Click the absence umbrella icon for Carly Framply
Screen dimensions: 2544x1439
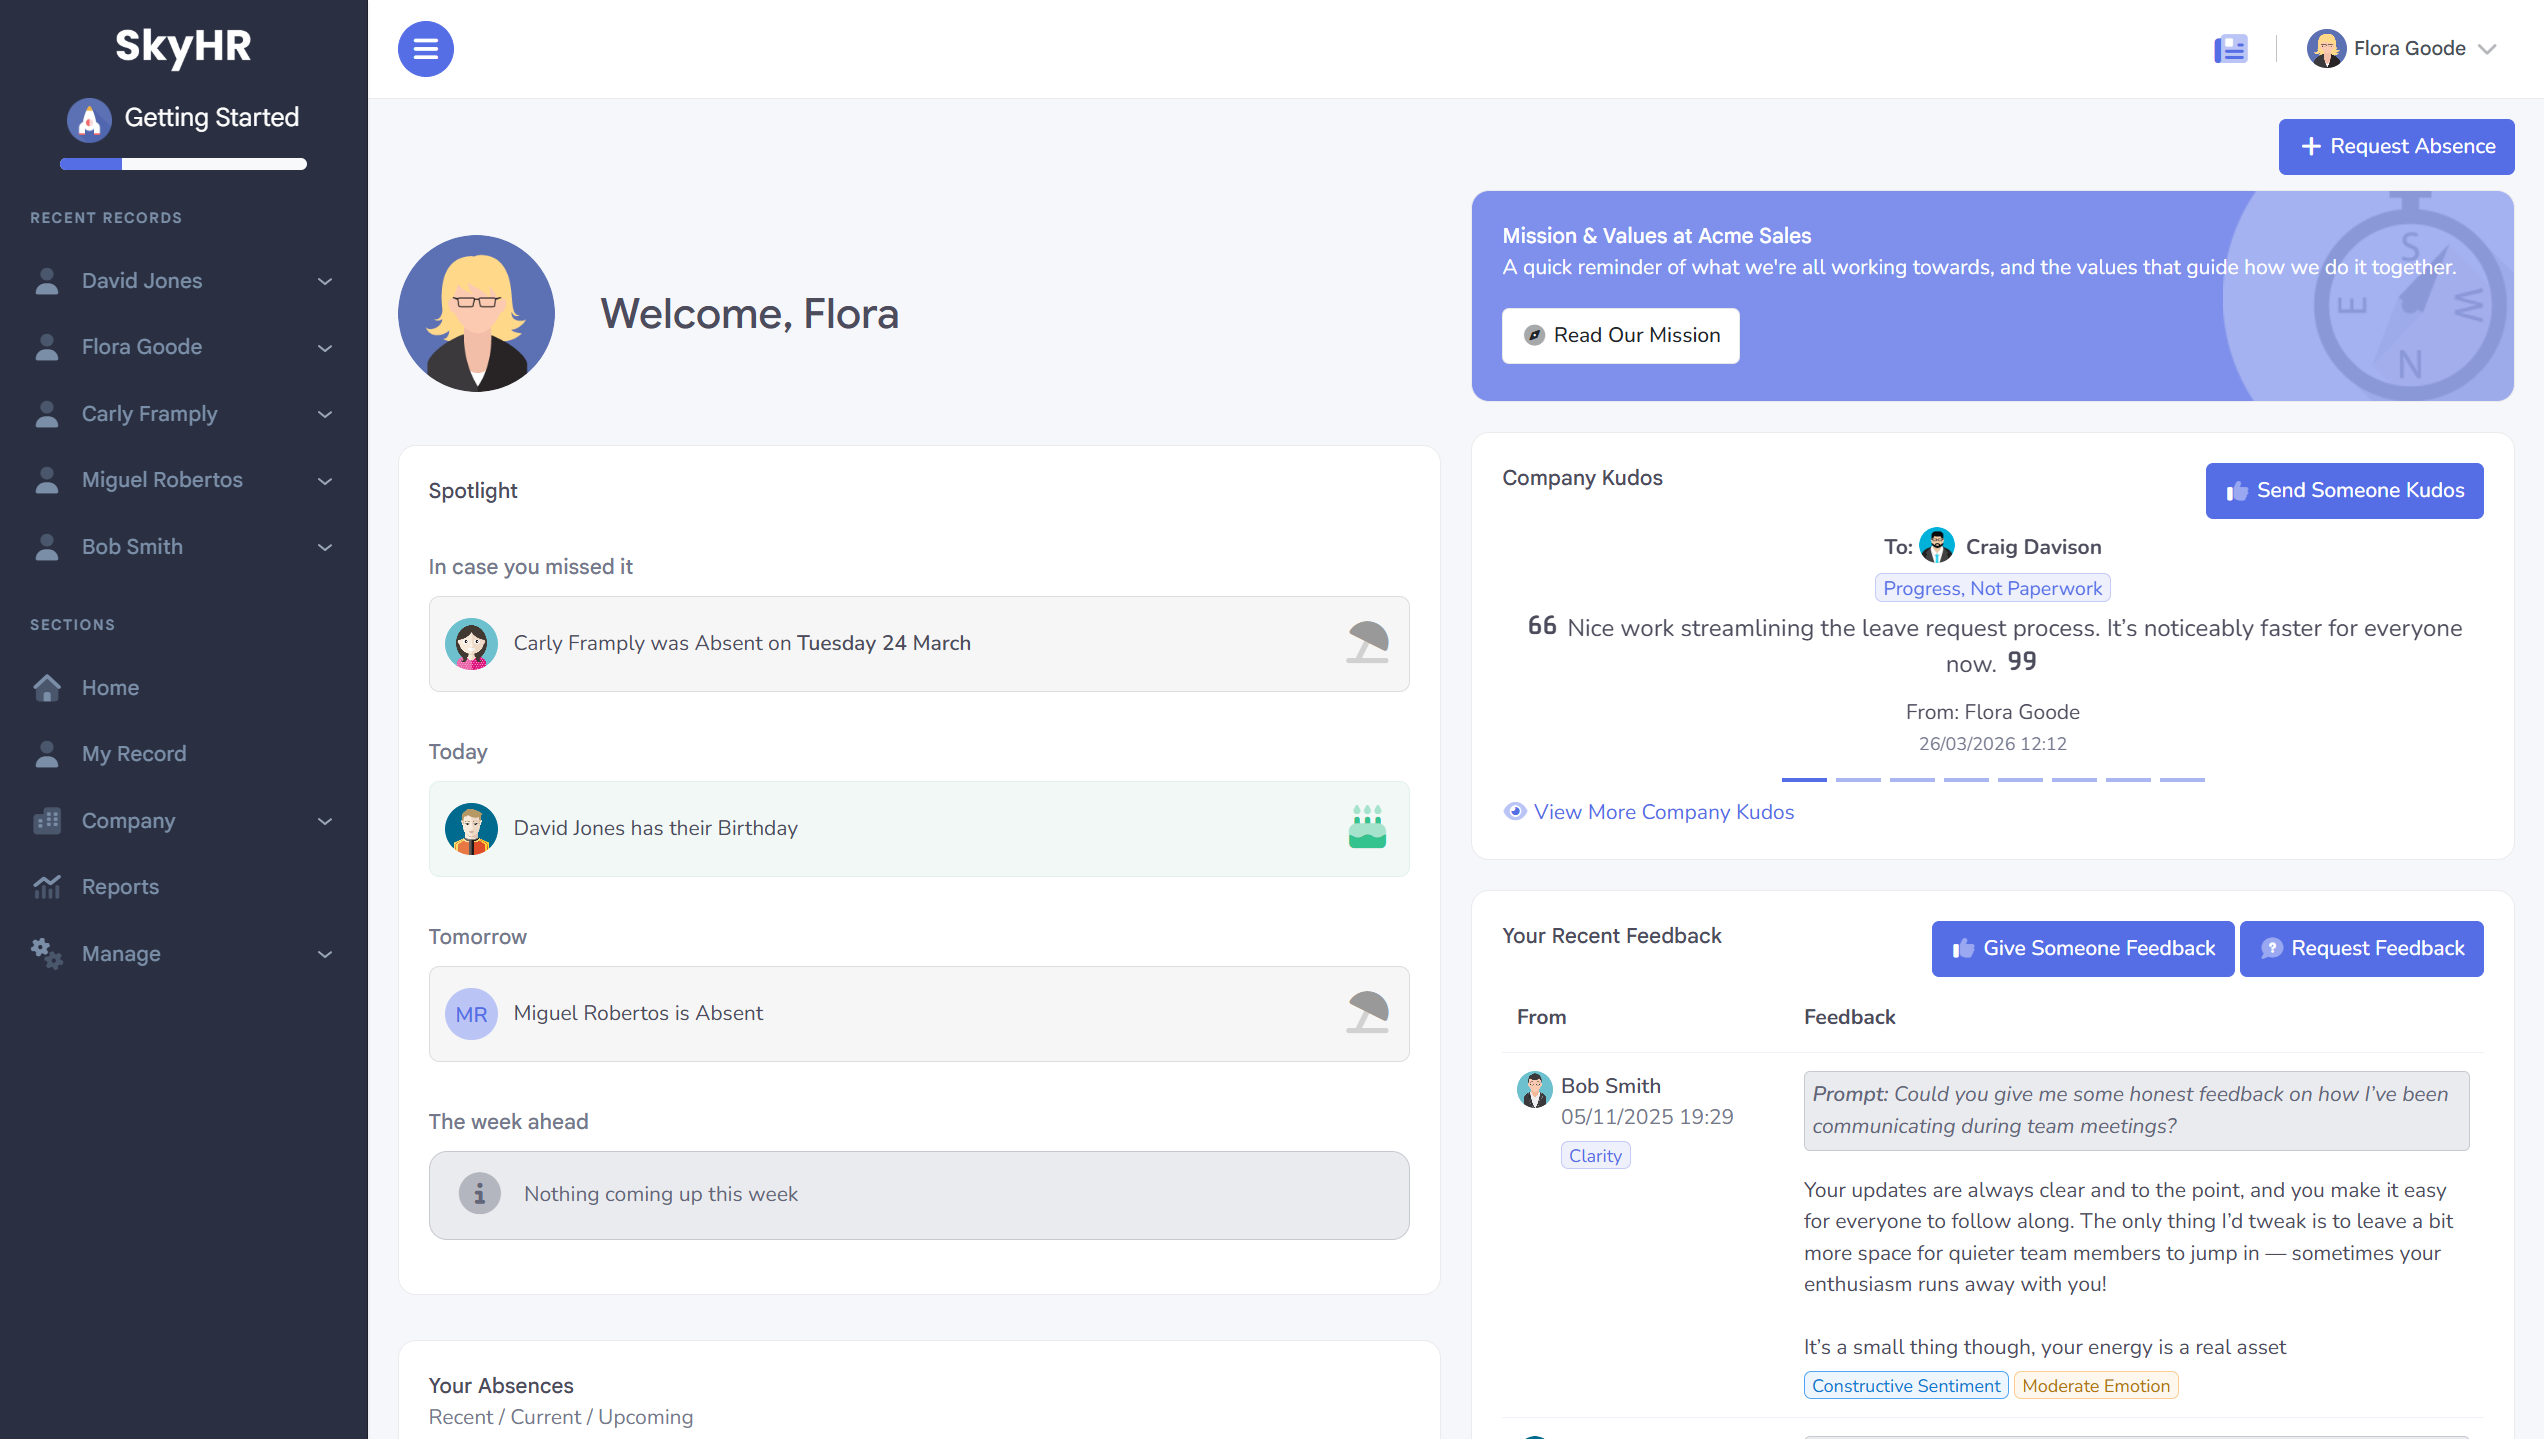tap(1367, 643)
